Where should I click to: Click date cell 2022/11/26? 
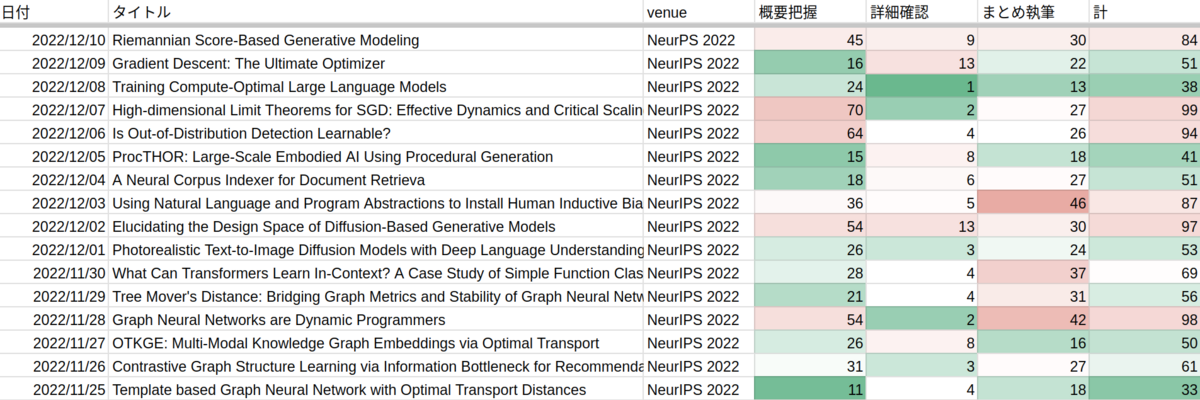[x=54, y=366]
